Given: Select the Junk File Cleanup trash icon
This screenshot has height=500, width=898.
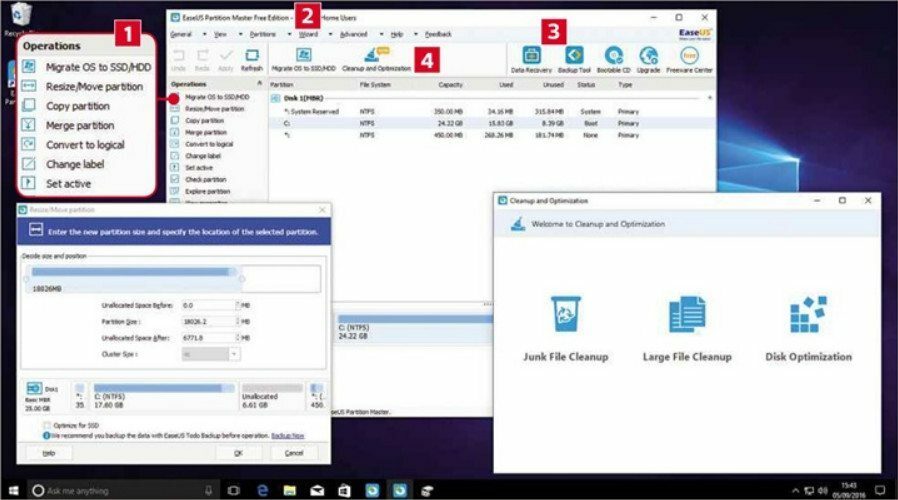Looking at the screenshot, I should (x=566, y=314).
